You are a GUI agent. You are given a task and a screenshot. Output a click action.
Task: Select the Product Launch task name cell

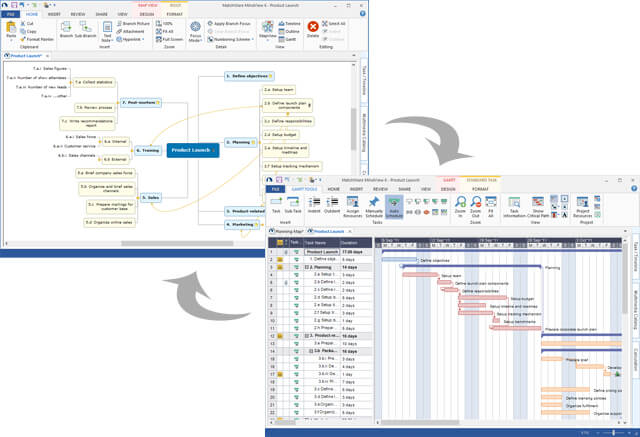pos(322,252)
